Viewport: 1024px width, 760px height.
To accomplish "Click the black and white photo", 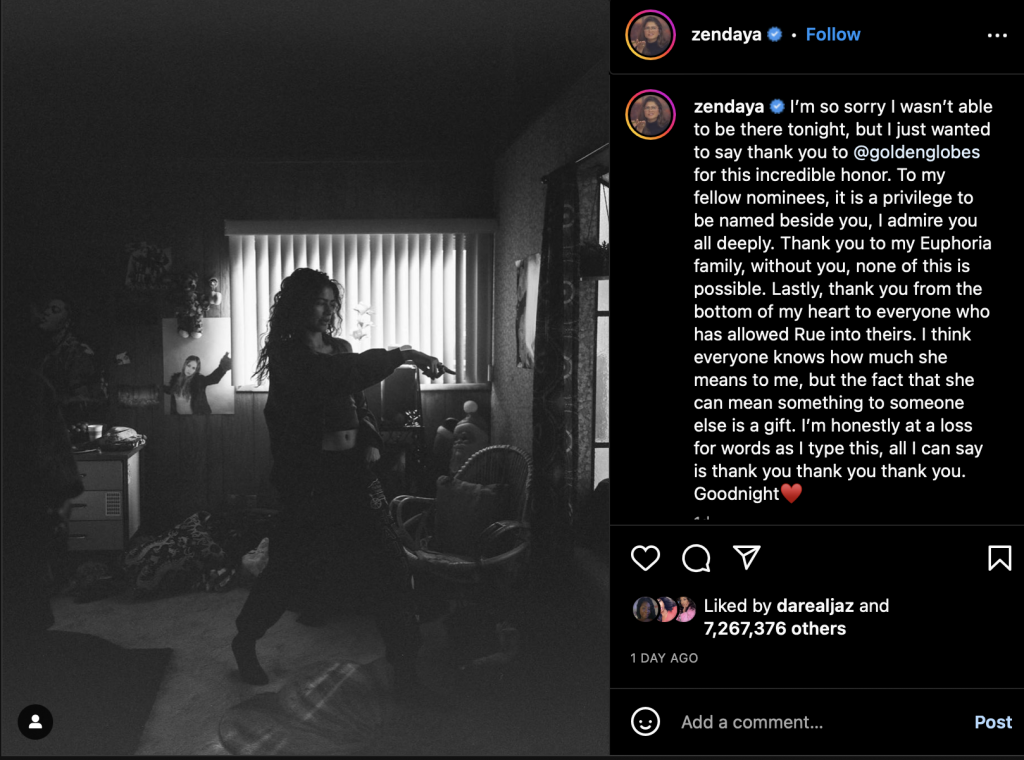I will [304, 379].
